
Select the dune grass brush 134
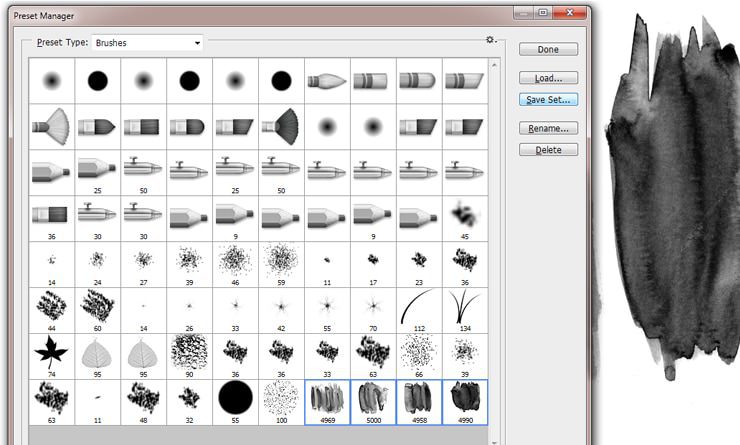click(464, 311)
